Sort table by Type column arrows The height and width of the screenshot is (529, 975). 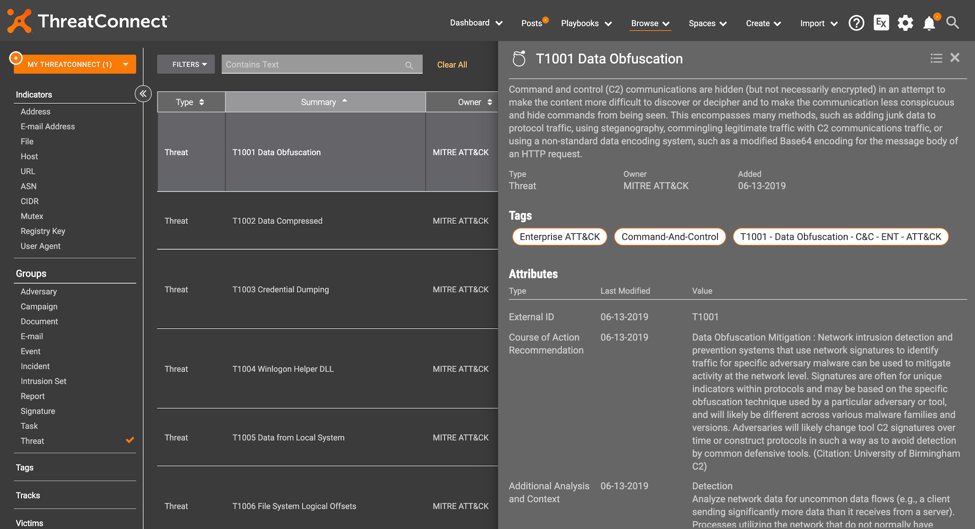tap(201, 102)
